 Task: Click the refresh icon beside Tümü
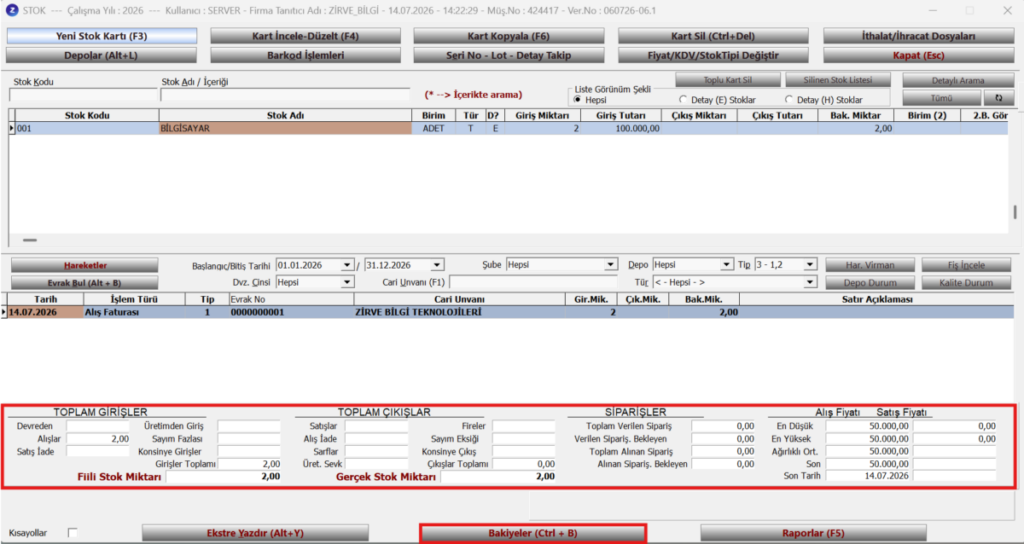click(x=999, y=98)
